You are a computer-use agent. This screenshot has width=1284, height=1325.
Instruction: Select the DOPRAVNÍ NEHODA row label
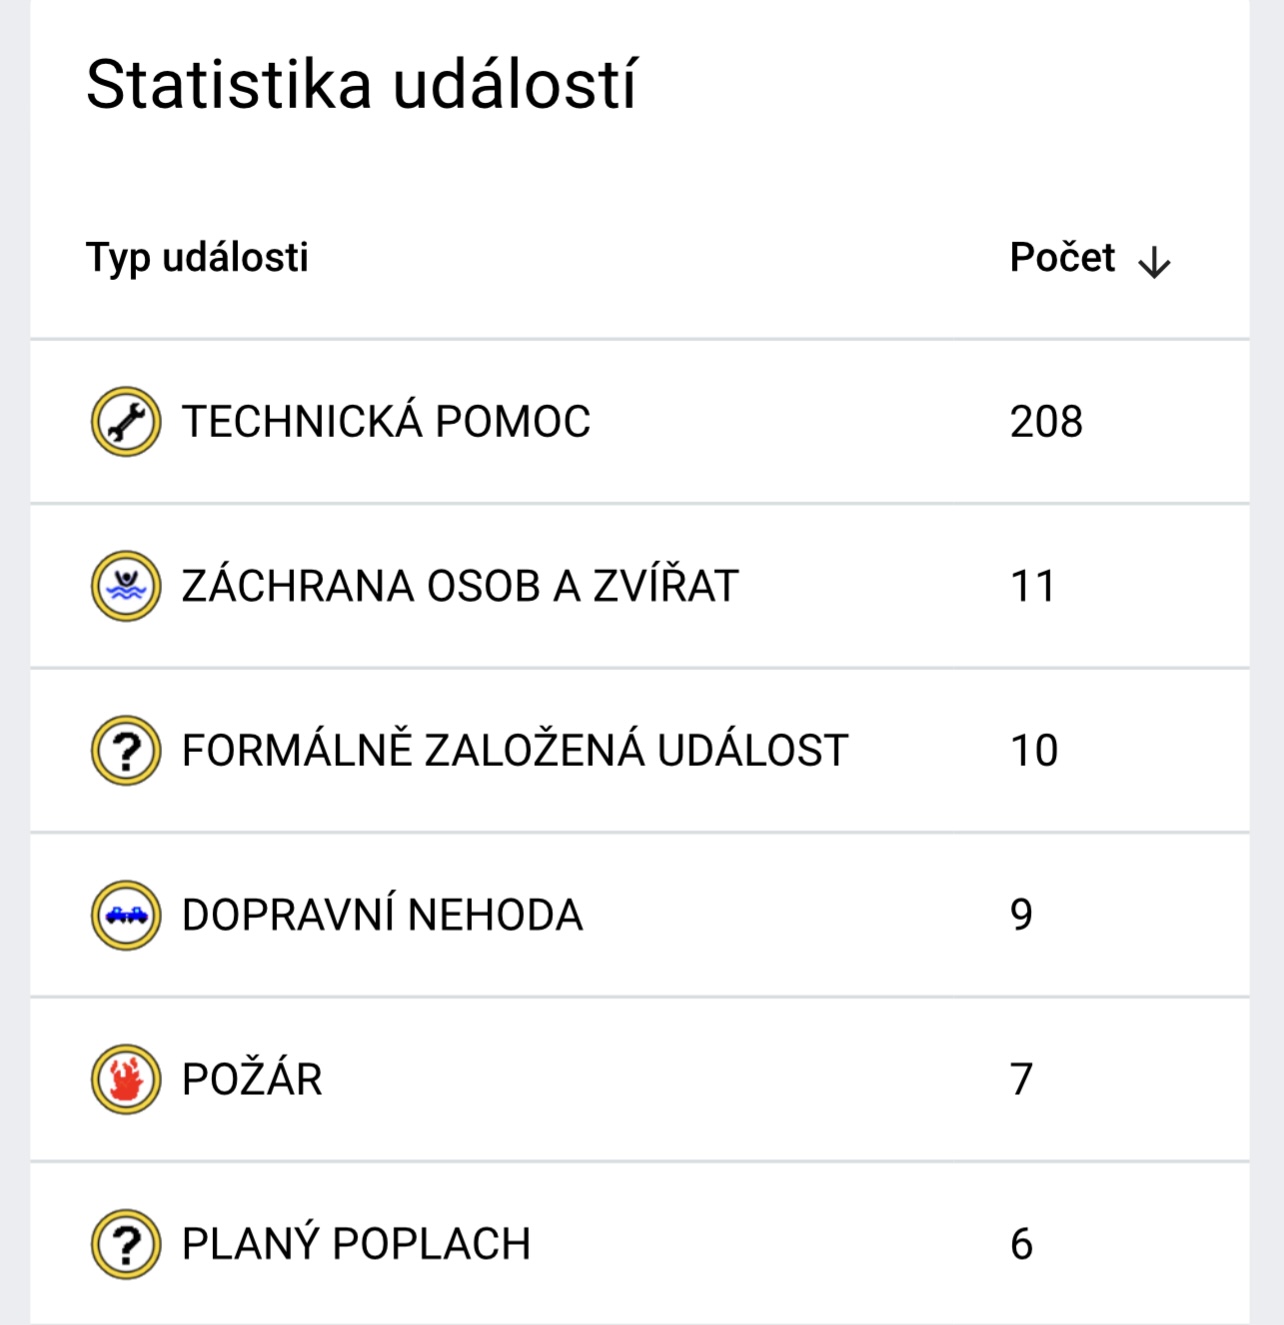tap(382, 915)
